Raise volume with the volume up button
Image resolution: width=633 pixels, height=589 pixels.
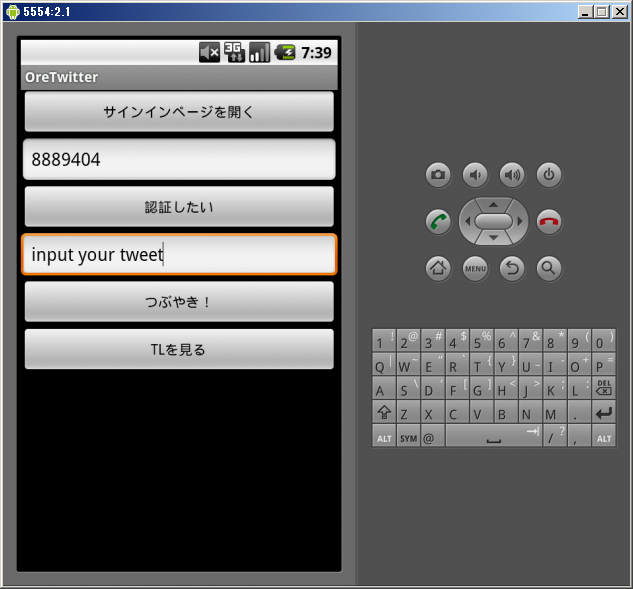coord(512,175)
